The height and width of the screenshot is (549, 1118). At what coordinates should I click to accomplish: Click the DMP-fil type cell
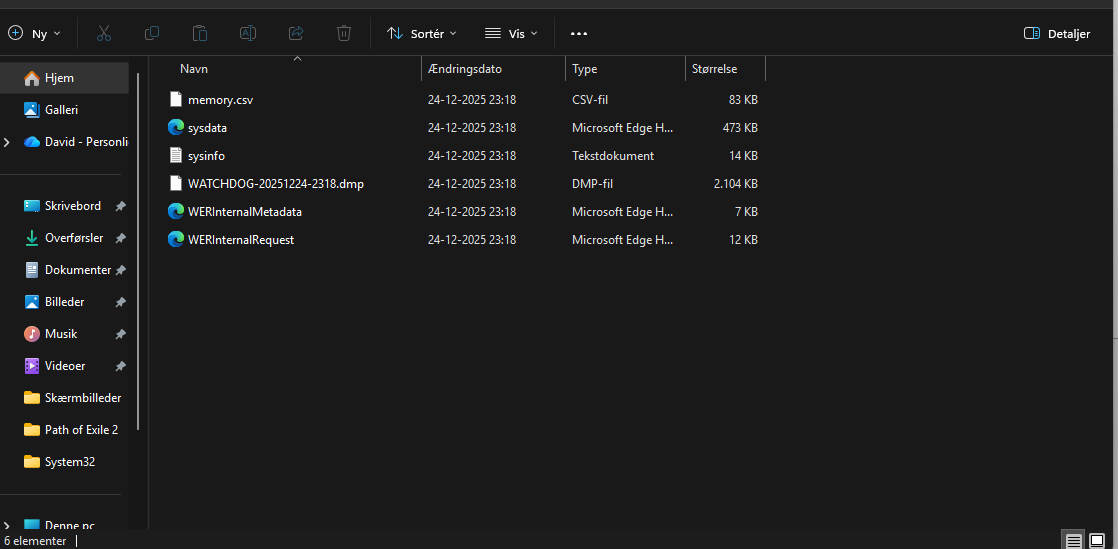click(x=593, y=183)
